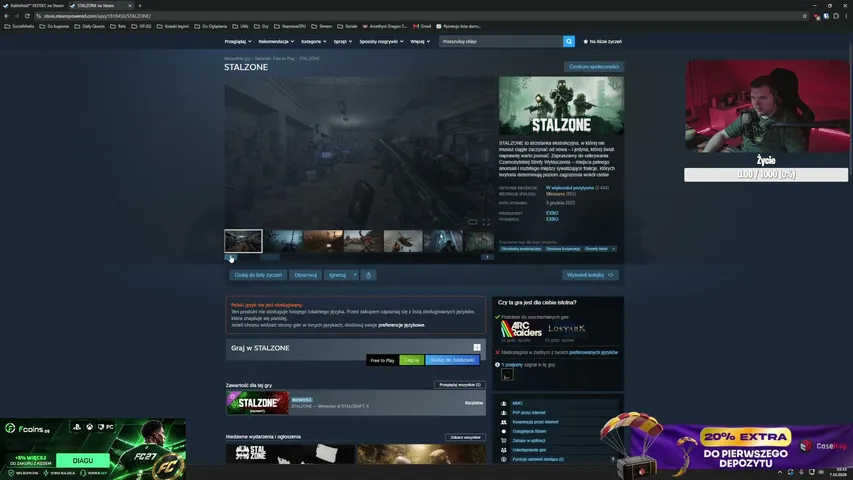Bookmark this page with the star icon

coord(805,16)
